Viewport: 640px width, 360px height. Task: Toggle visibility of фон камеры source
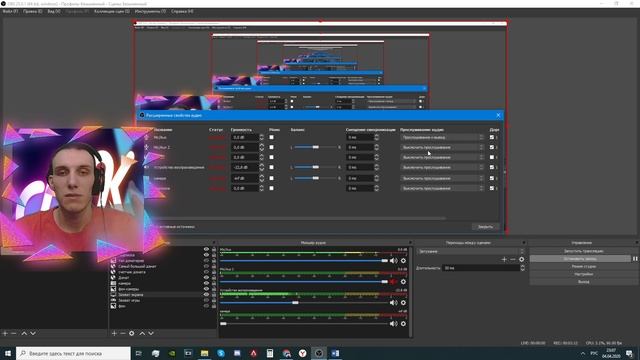pyautogui.click(x=206, y=289)
